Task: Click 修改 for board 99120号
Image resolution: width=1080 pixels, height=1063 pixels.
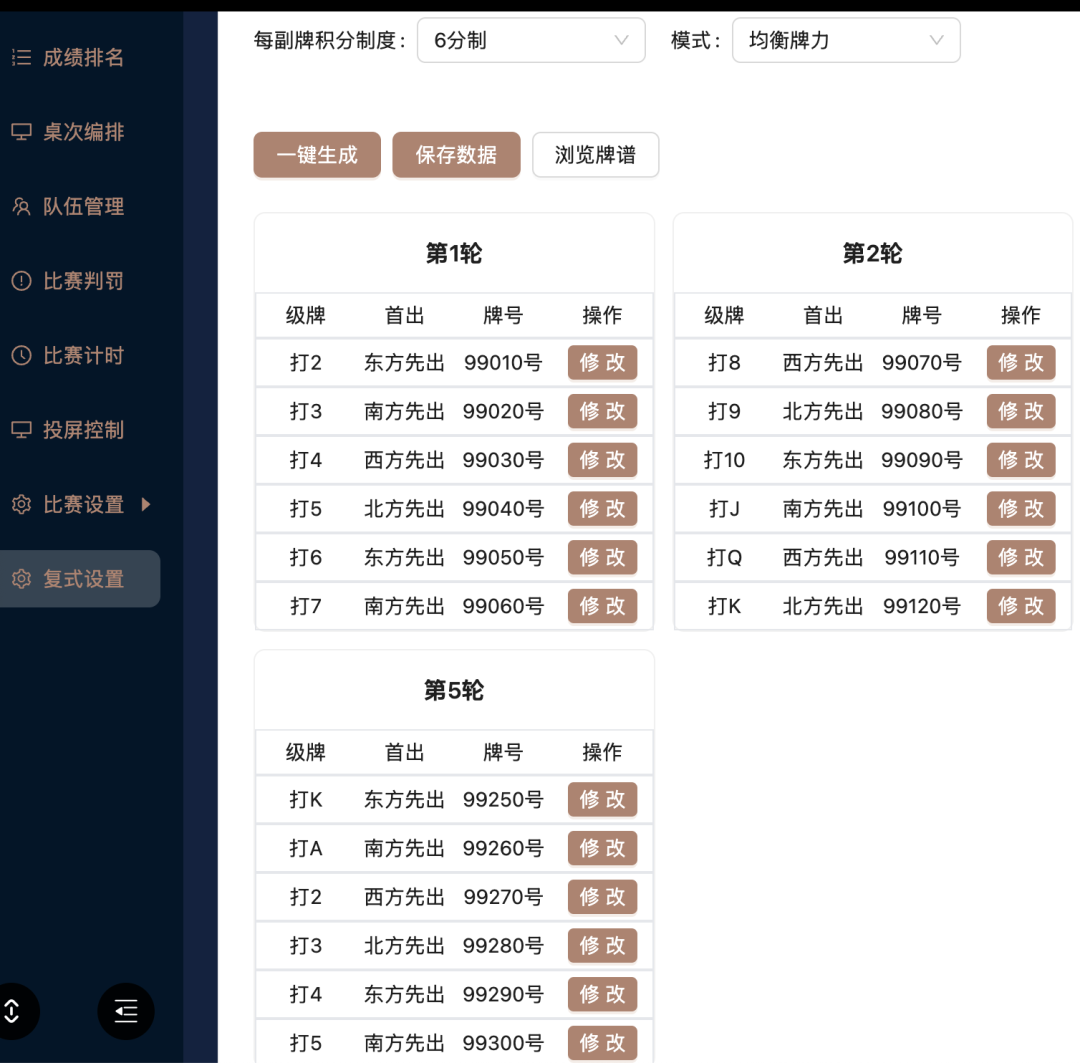Action: pos(1021,606)
